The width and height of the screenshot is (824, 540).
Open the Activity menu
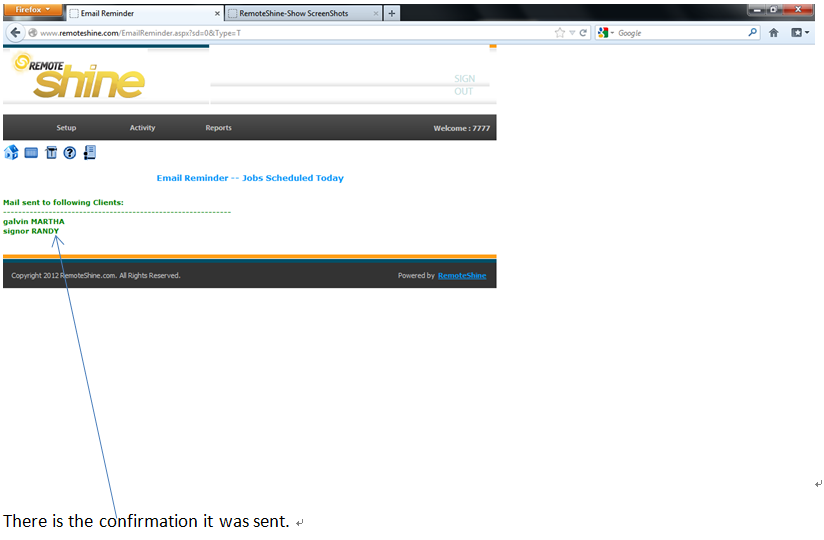pyautogui.click(x=142, y=128)
